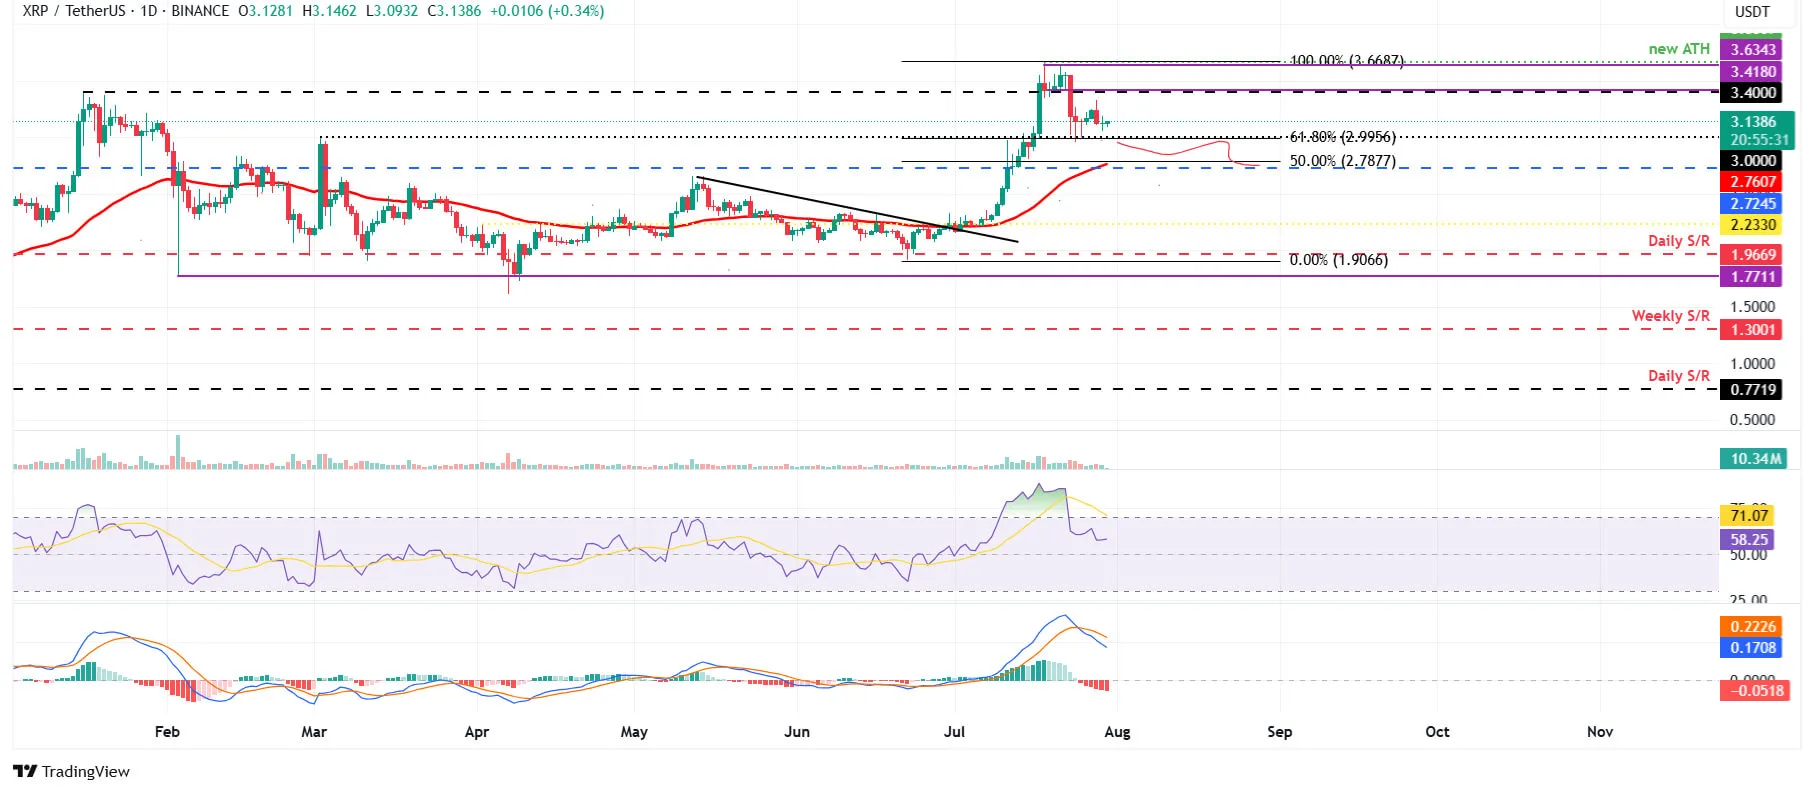
Task: Select the blue 2.7245 price label
Action: [x=1753, y=204]
